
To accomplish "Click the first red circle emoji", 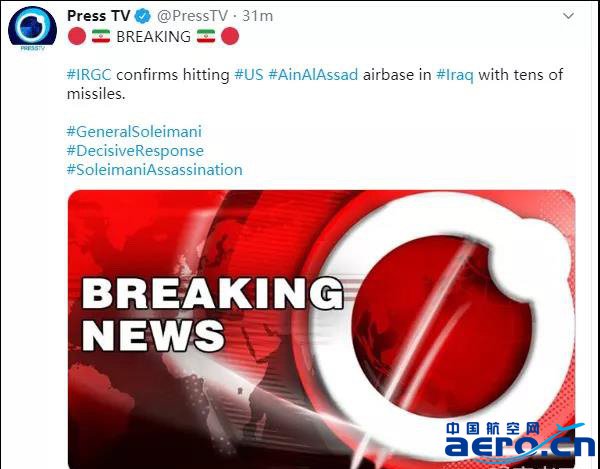I will [x=77, y=36].
